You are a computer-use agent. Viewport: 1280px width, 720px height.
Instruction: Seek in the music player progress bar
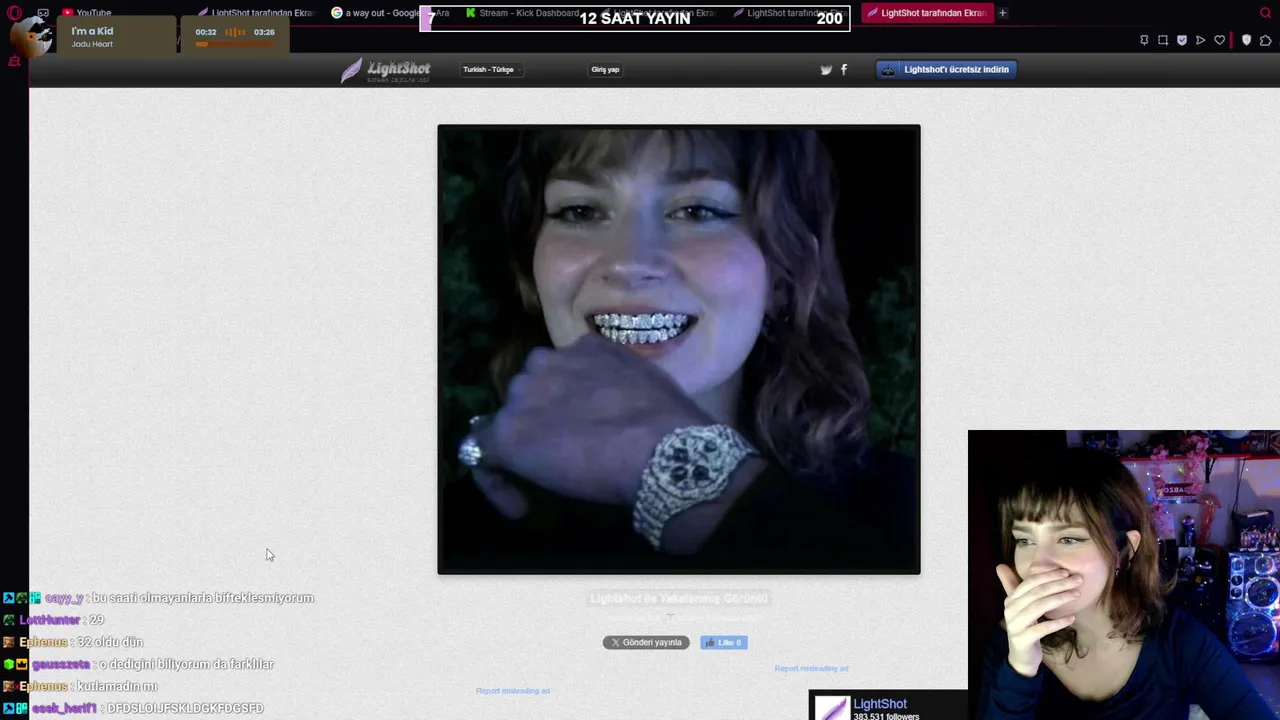(x=233, y=44)
